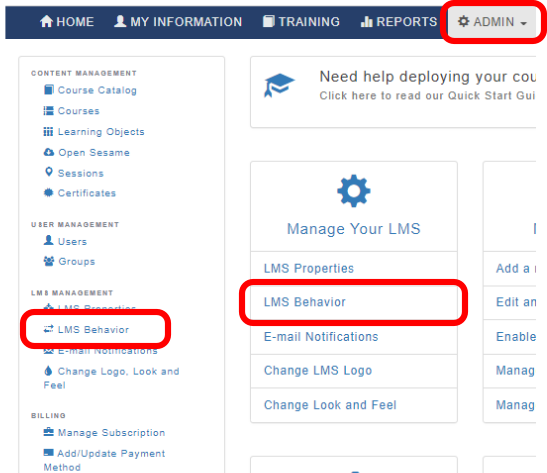This screenshot has width=547, height=473.
Task: Click the bar chart icon beside REPORTS
Action: pos(366,22)
